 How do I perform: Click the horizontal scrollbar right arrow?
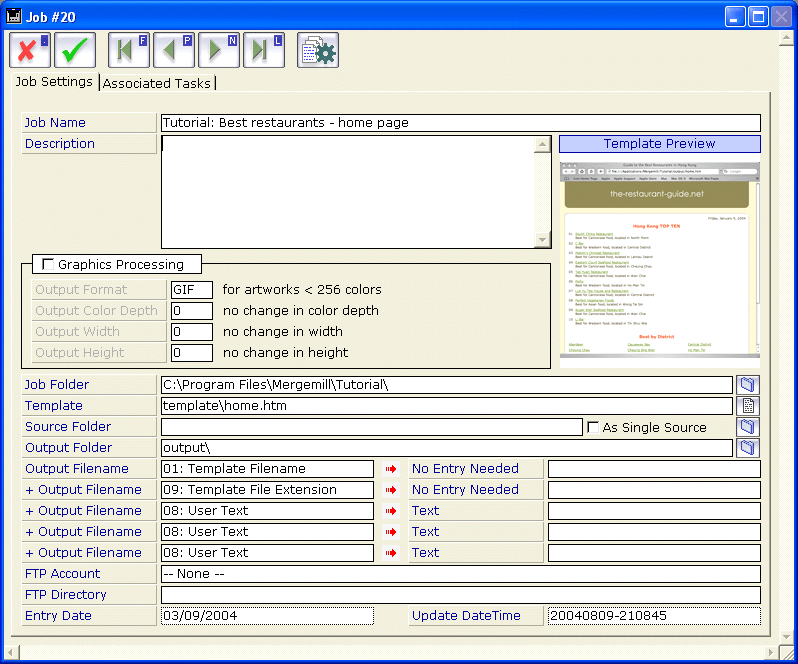[771, 652]
